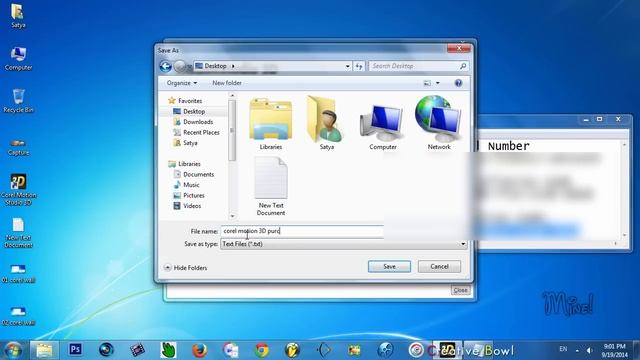Click the refresh button beside the address bar

359,66
